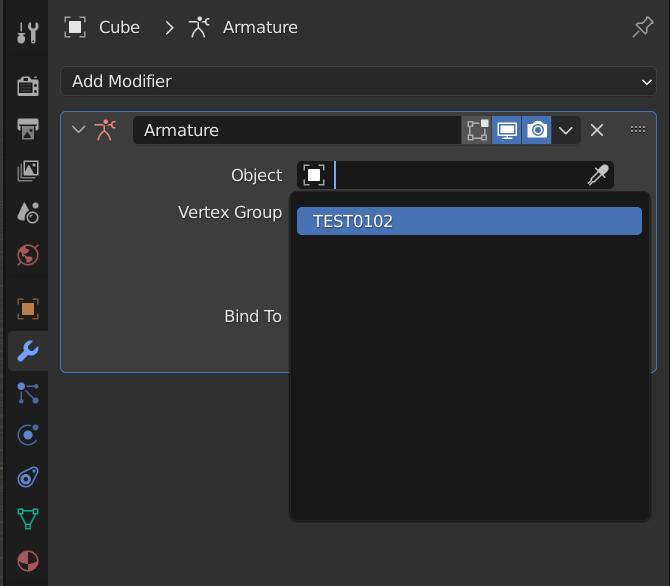
Task: Open the Add Modifier dropdown
Action: pyautogui.click(x=358, y=81)
